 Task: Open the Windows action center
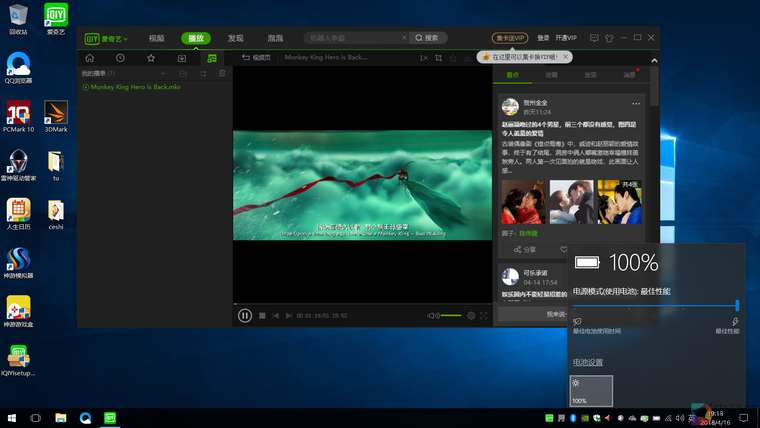pyautogui.click(x=744, y=418)
